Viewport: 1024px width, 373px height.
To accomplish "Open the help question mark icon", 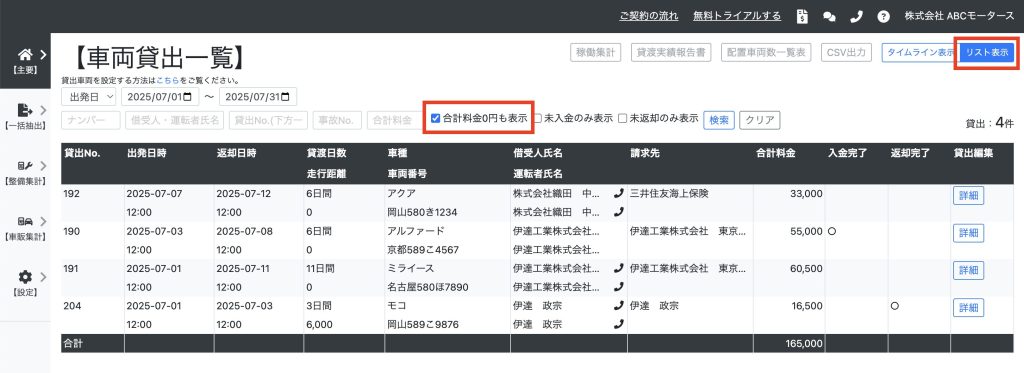I will (x=883, y=16).
